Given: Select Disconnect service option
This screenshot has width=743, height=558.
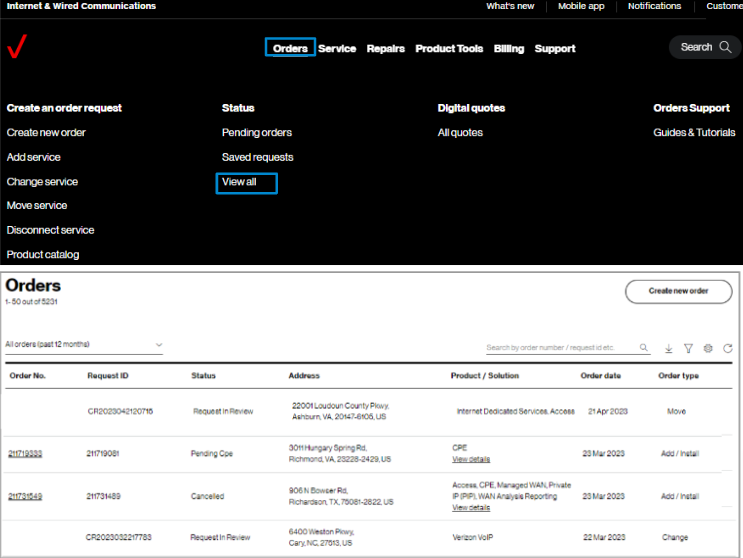Looking at the screenshot, I should (x=50, y=230).
